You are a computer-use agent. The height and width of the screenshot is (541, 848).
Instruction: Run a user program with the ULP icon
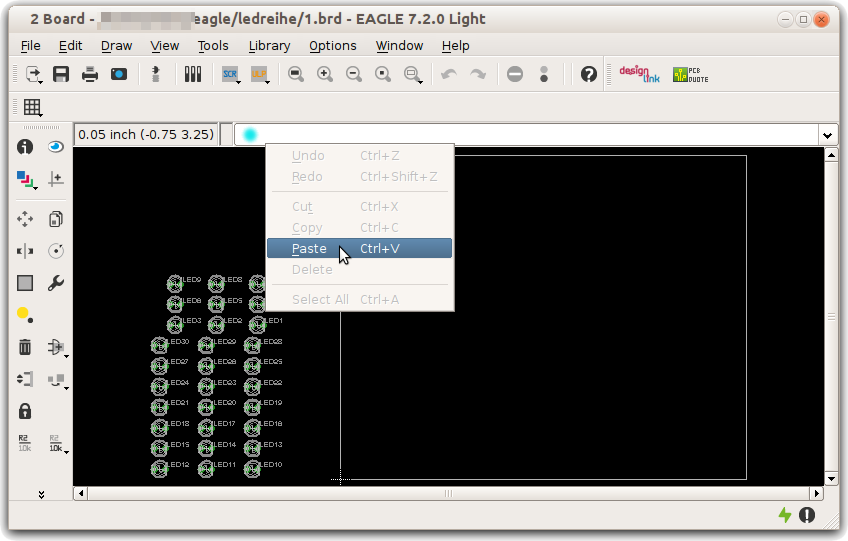tap(260, 74)
